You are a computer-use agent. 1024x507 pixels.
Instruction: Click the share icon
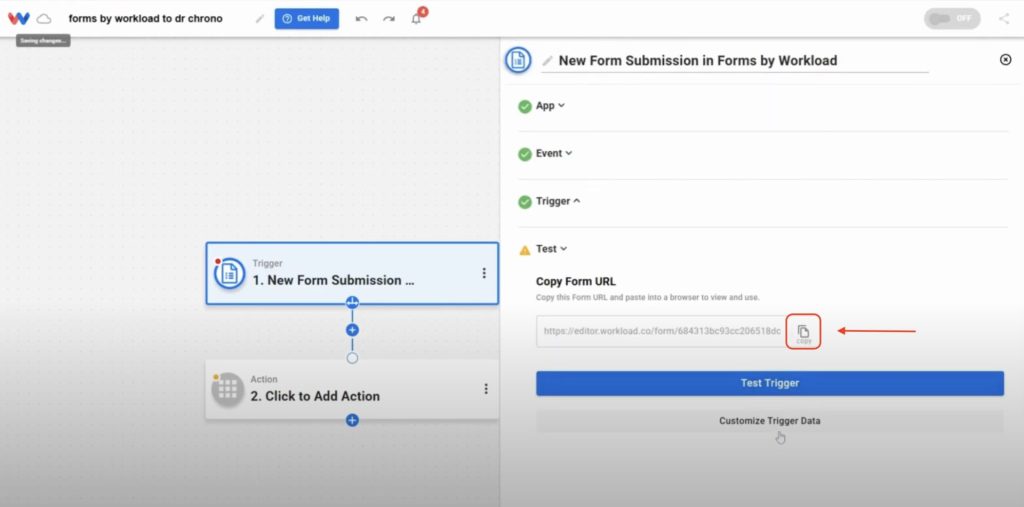coord(1004,18)
